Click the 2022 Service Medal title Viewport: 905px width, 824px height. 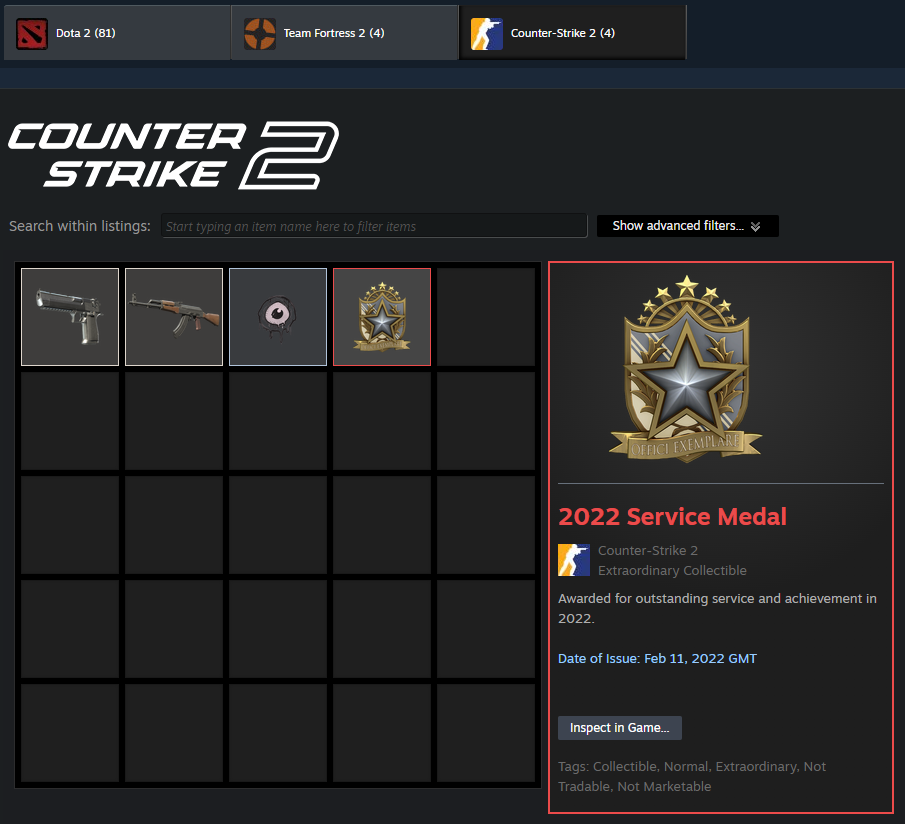tap(672, 516)
